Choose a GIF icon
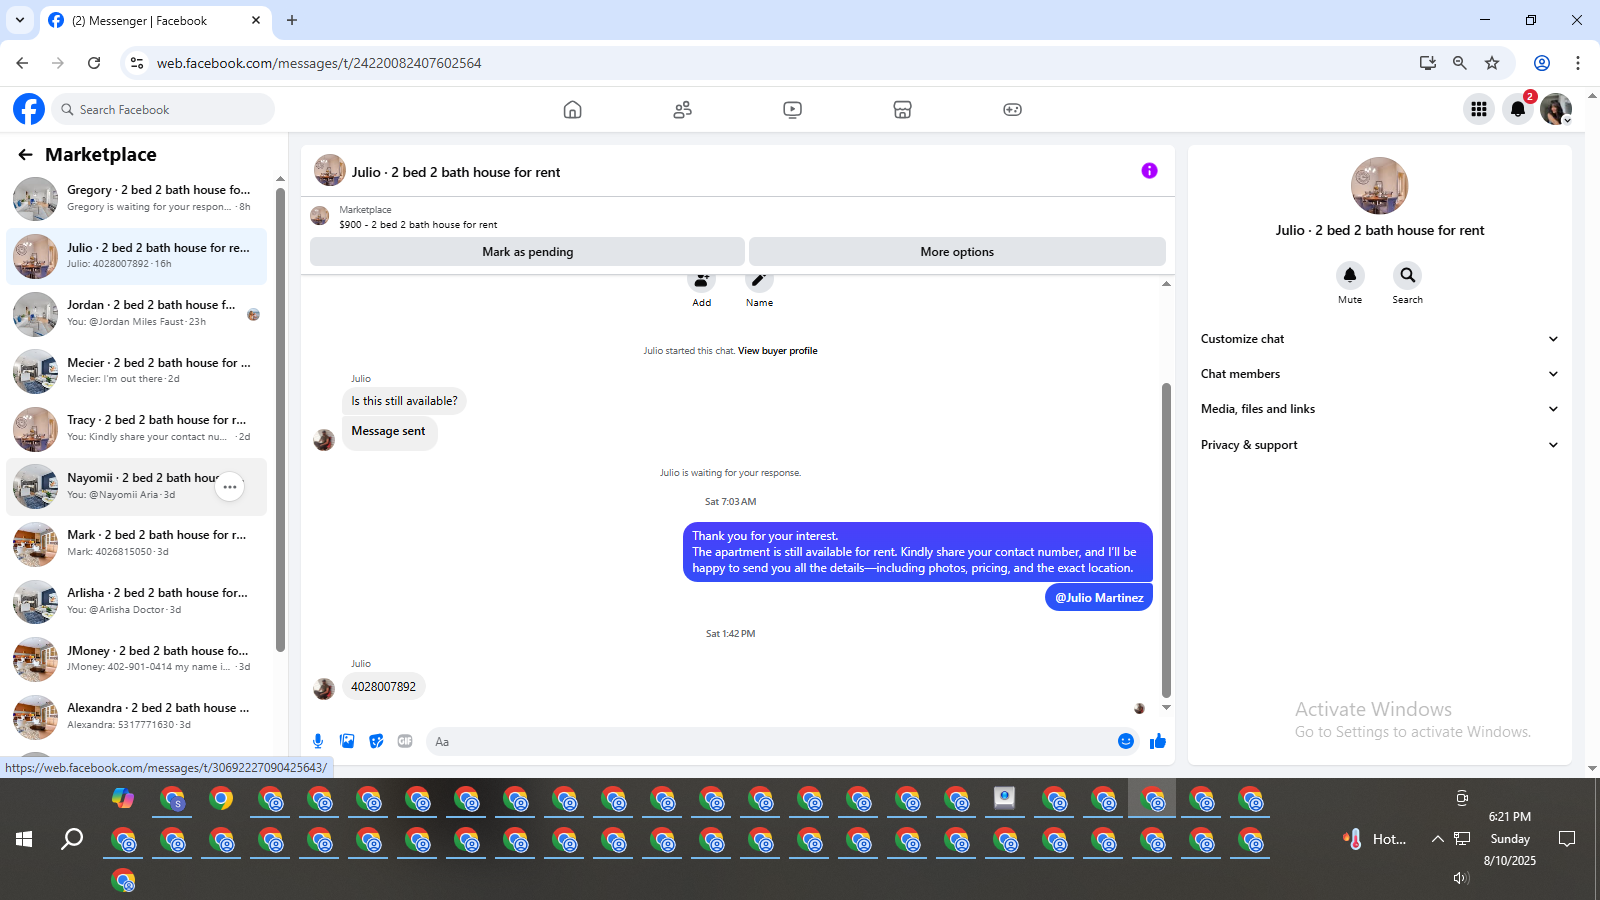This screenshot has width=1600, height=900. (405, 741)
